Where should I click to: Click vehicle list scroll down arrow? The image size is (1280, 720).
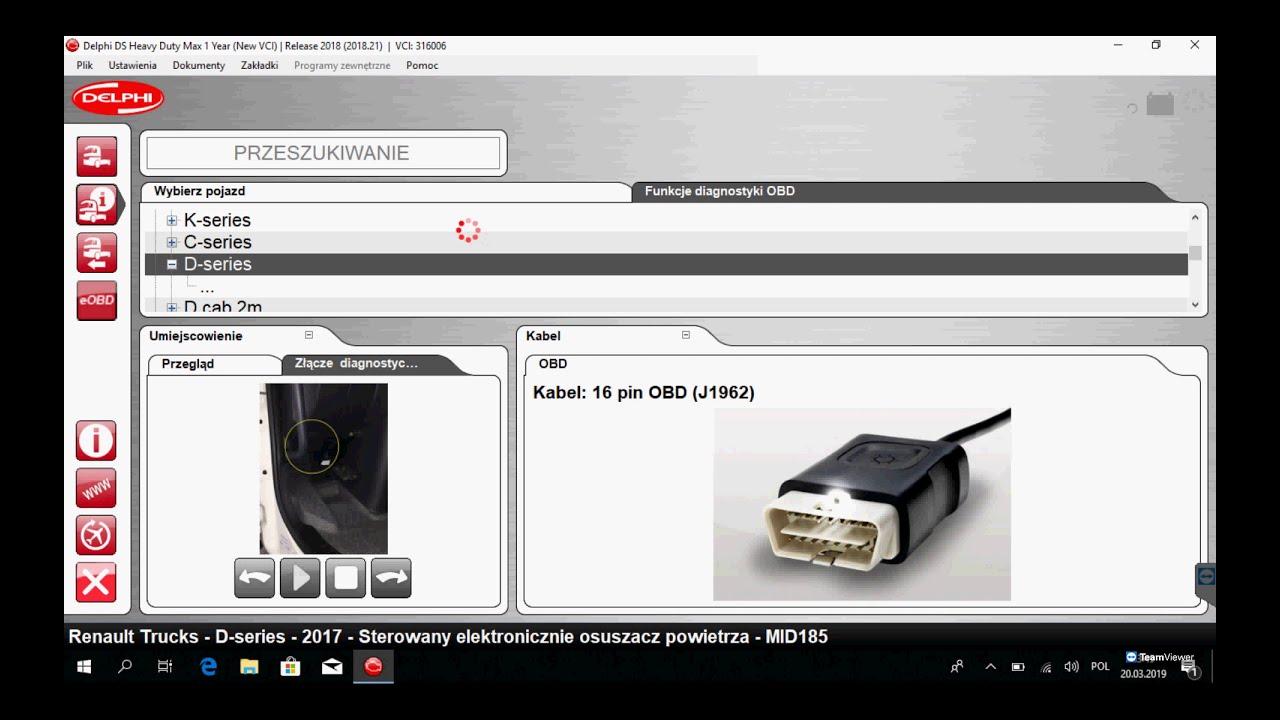point(1195,304)
